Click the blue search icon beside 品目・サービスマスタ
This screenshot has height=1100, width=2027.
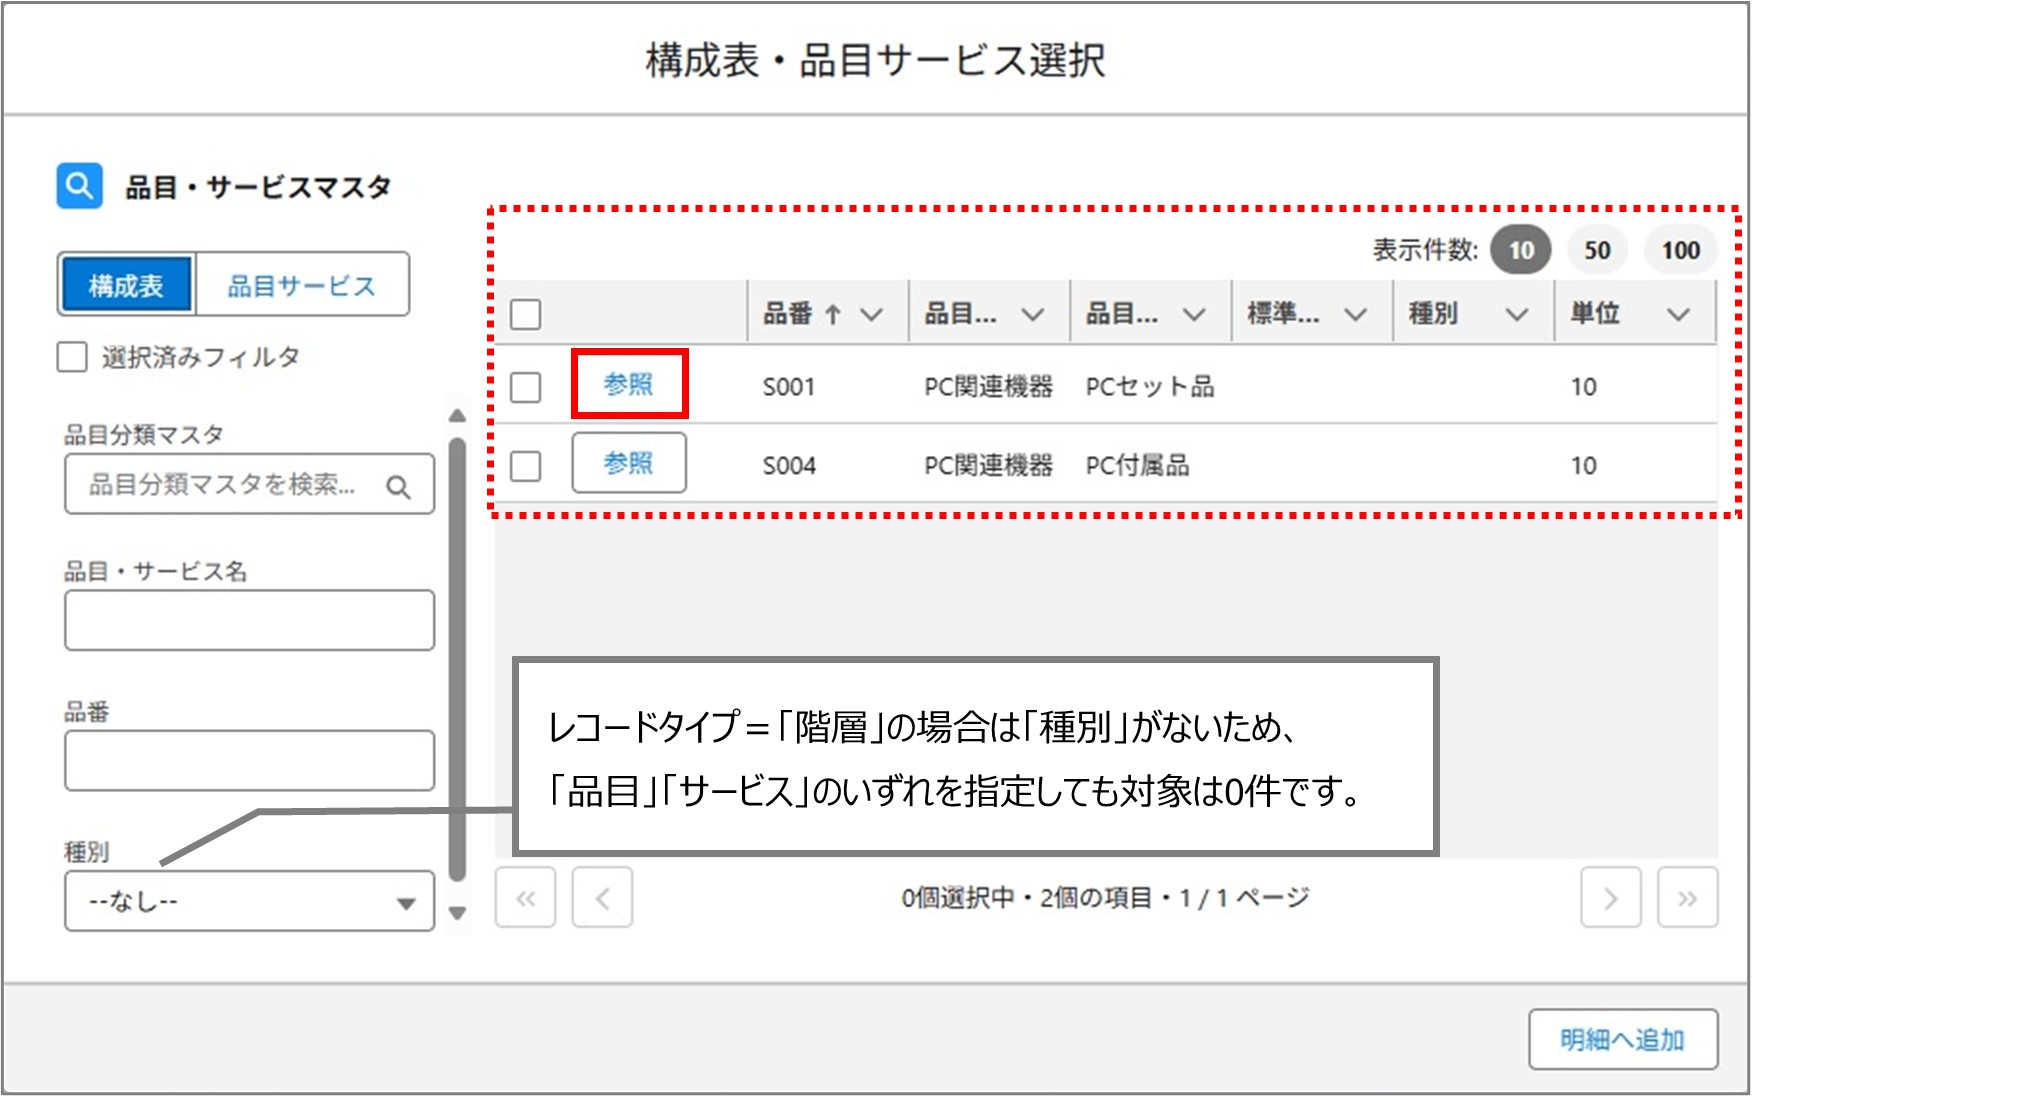[80, 185]
